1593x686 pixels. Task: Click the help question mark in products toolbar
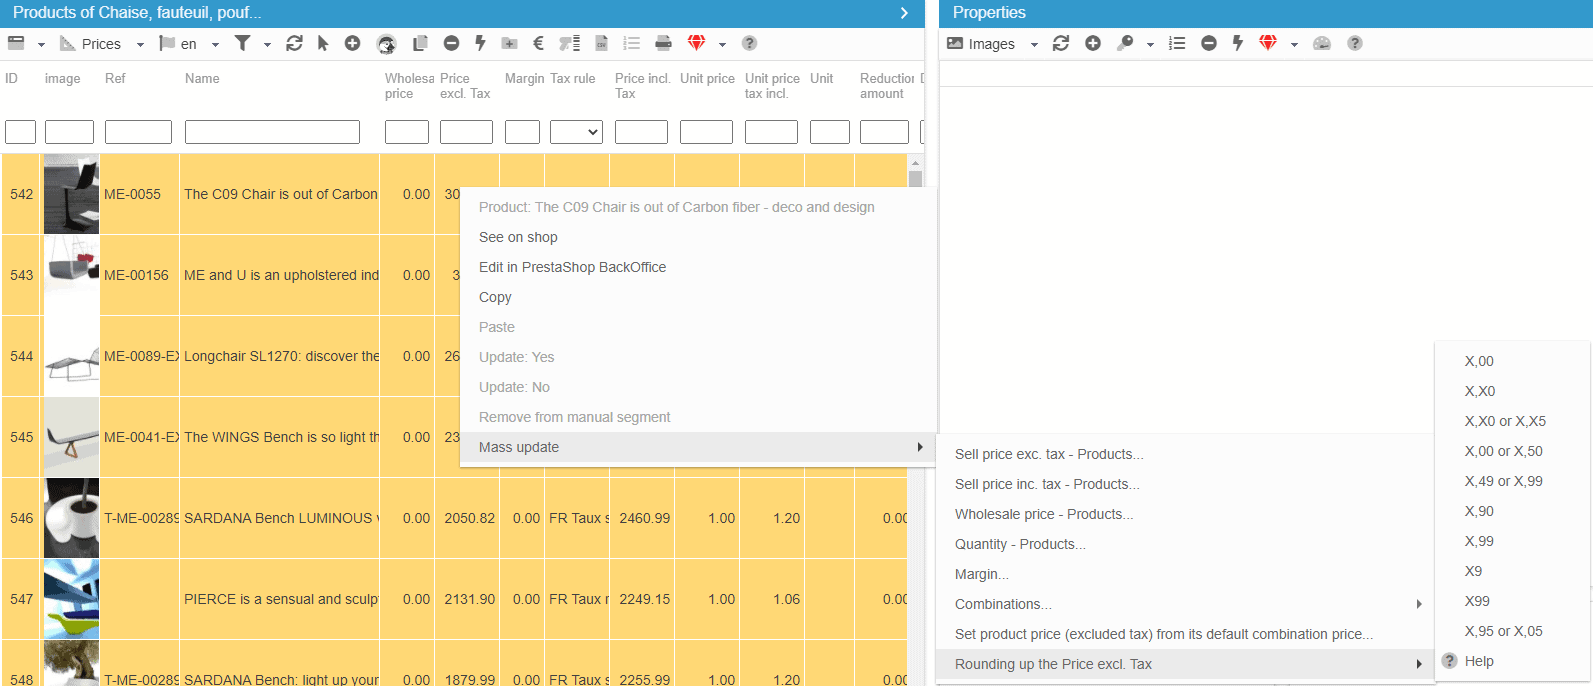749,43
